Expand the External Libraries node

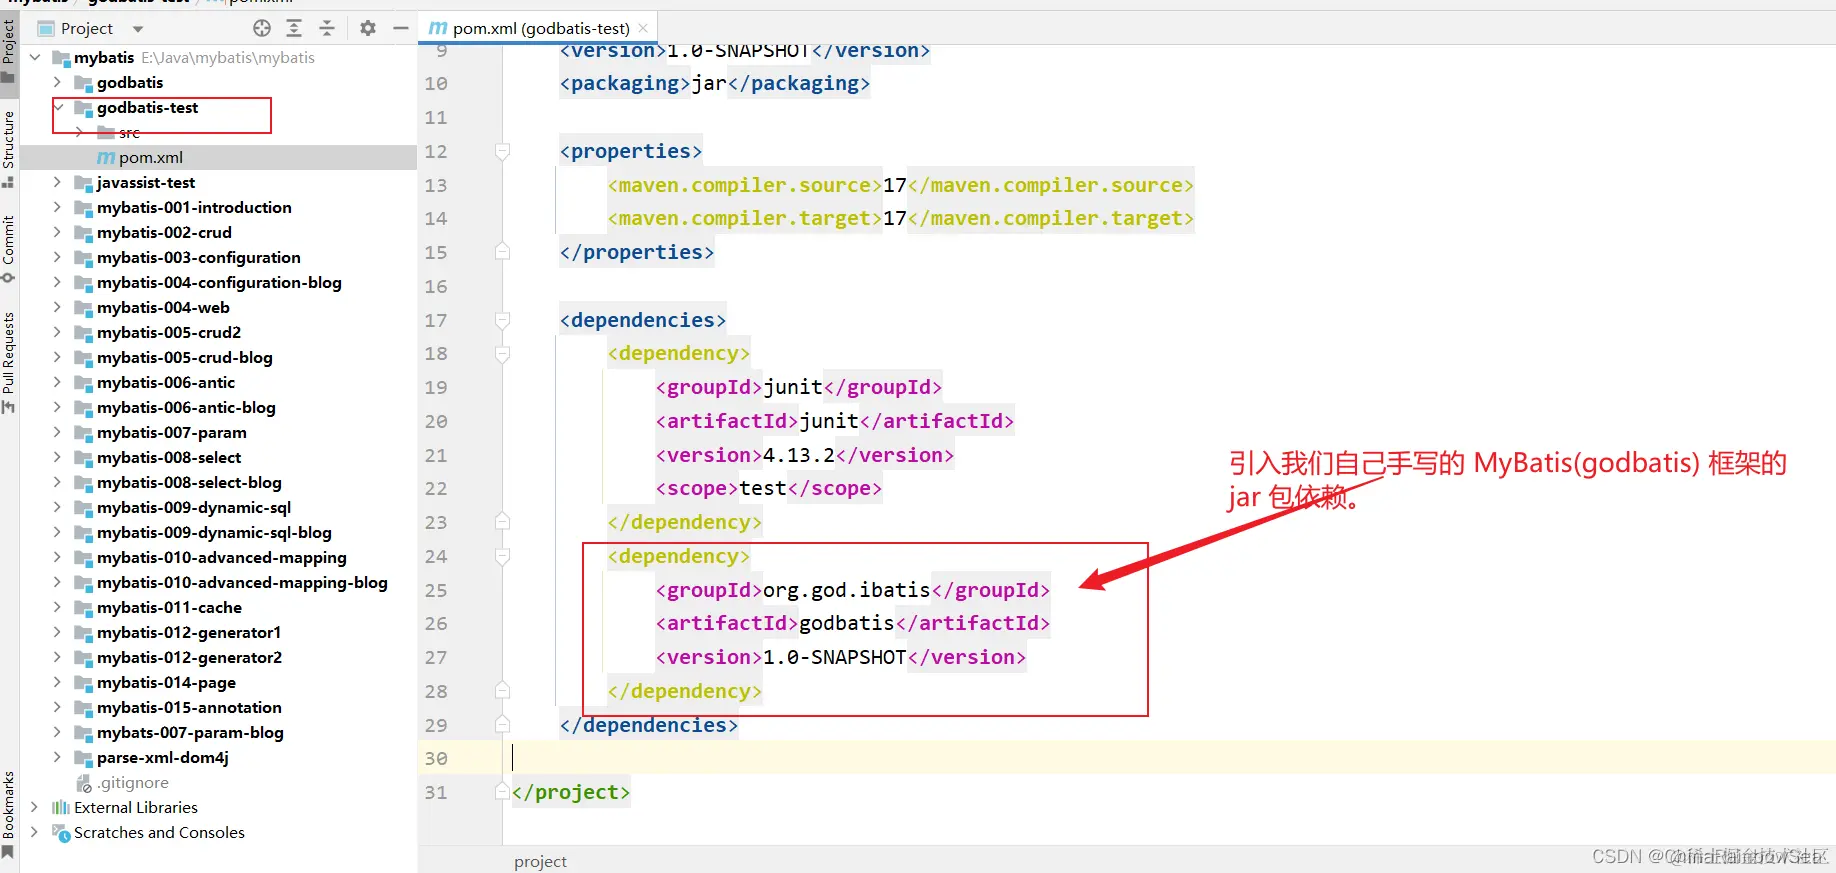(35, 807)
